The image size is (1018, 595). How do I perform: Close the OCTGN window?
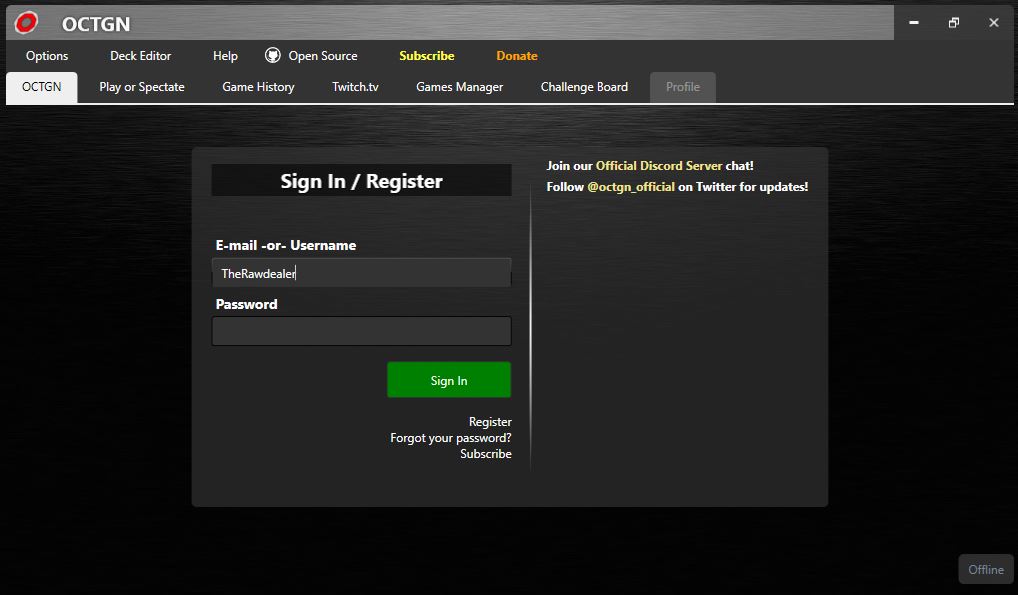[994, 23]
